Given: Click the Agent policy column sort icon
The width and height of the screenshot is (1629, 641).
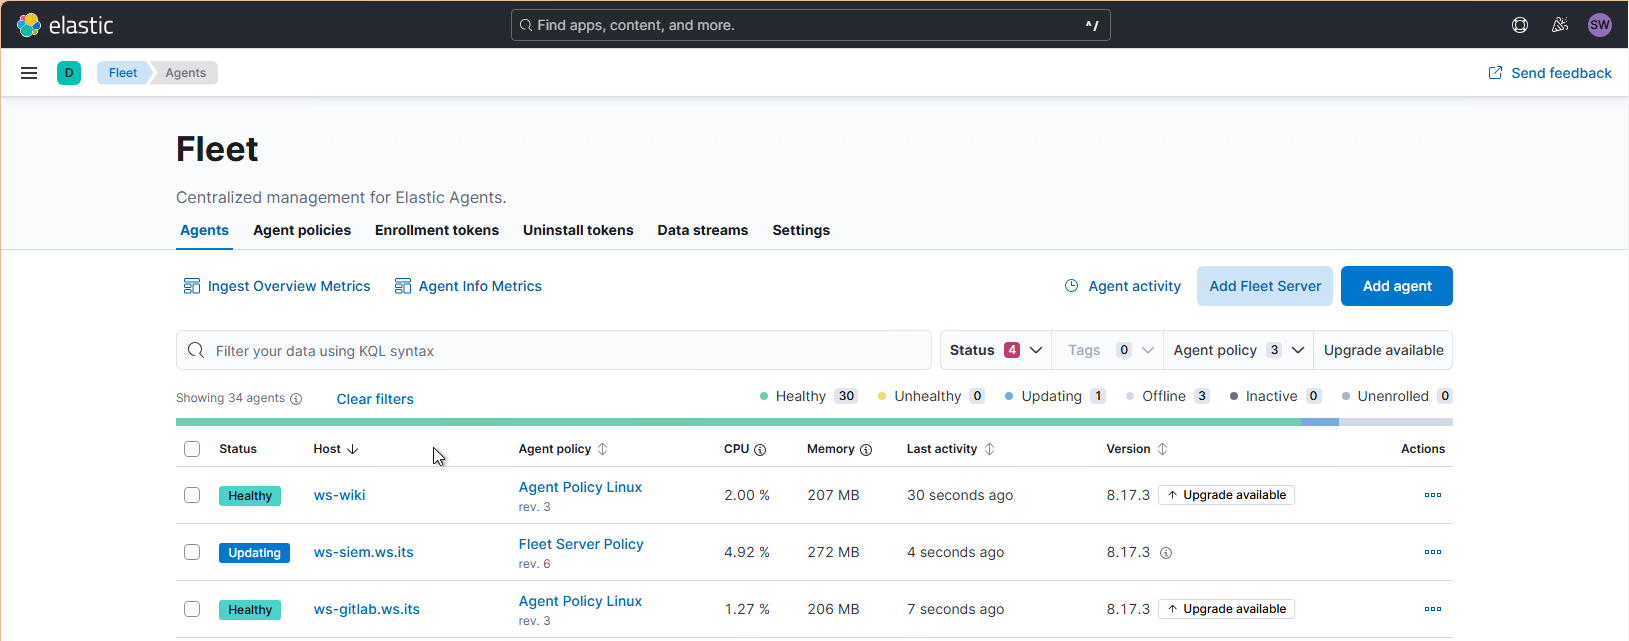Looking at the screenshot, I should [x=603, y=449].
